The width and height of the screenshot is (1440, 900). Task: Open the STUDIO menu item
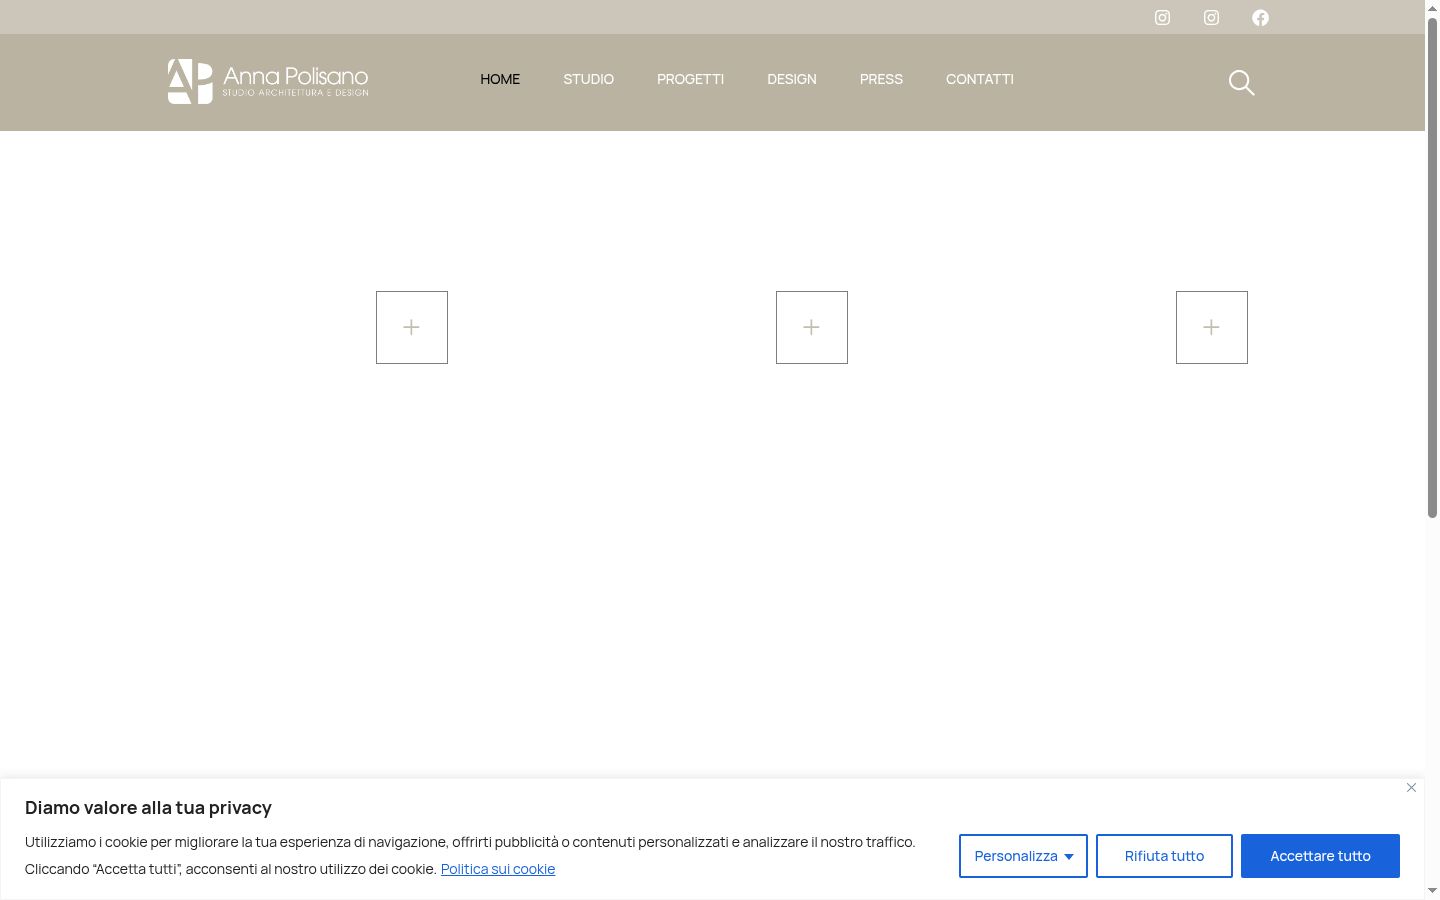588,79
